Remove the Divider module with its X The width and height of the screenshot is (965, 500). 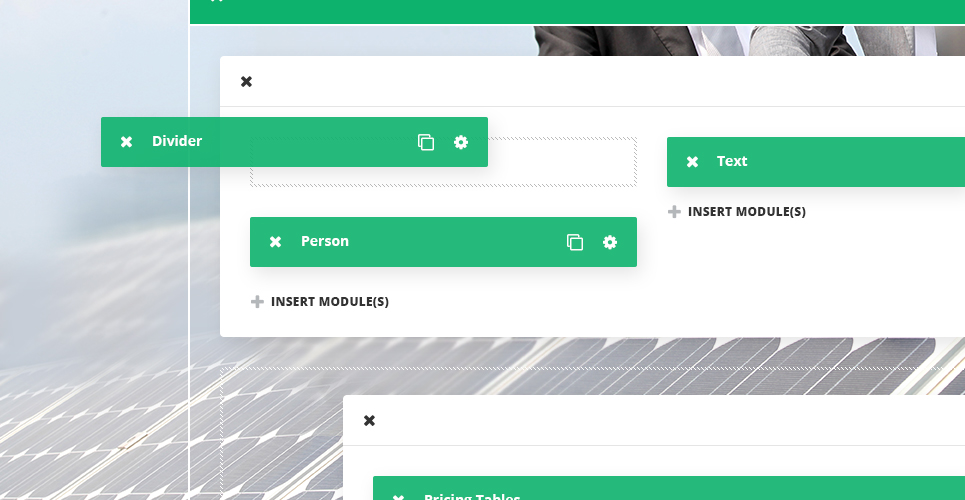(x=126, y=142)
